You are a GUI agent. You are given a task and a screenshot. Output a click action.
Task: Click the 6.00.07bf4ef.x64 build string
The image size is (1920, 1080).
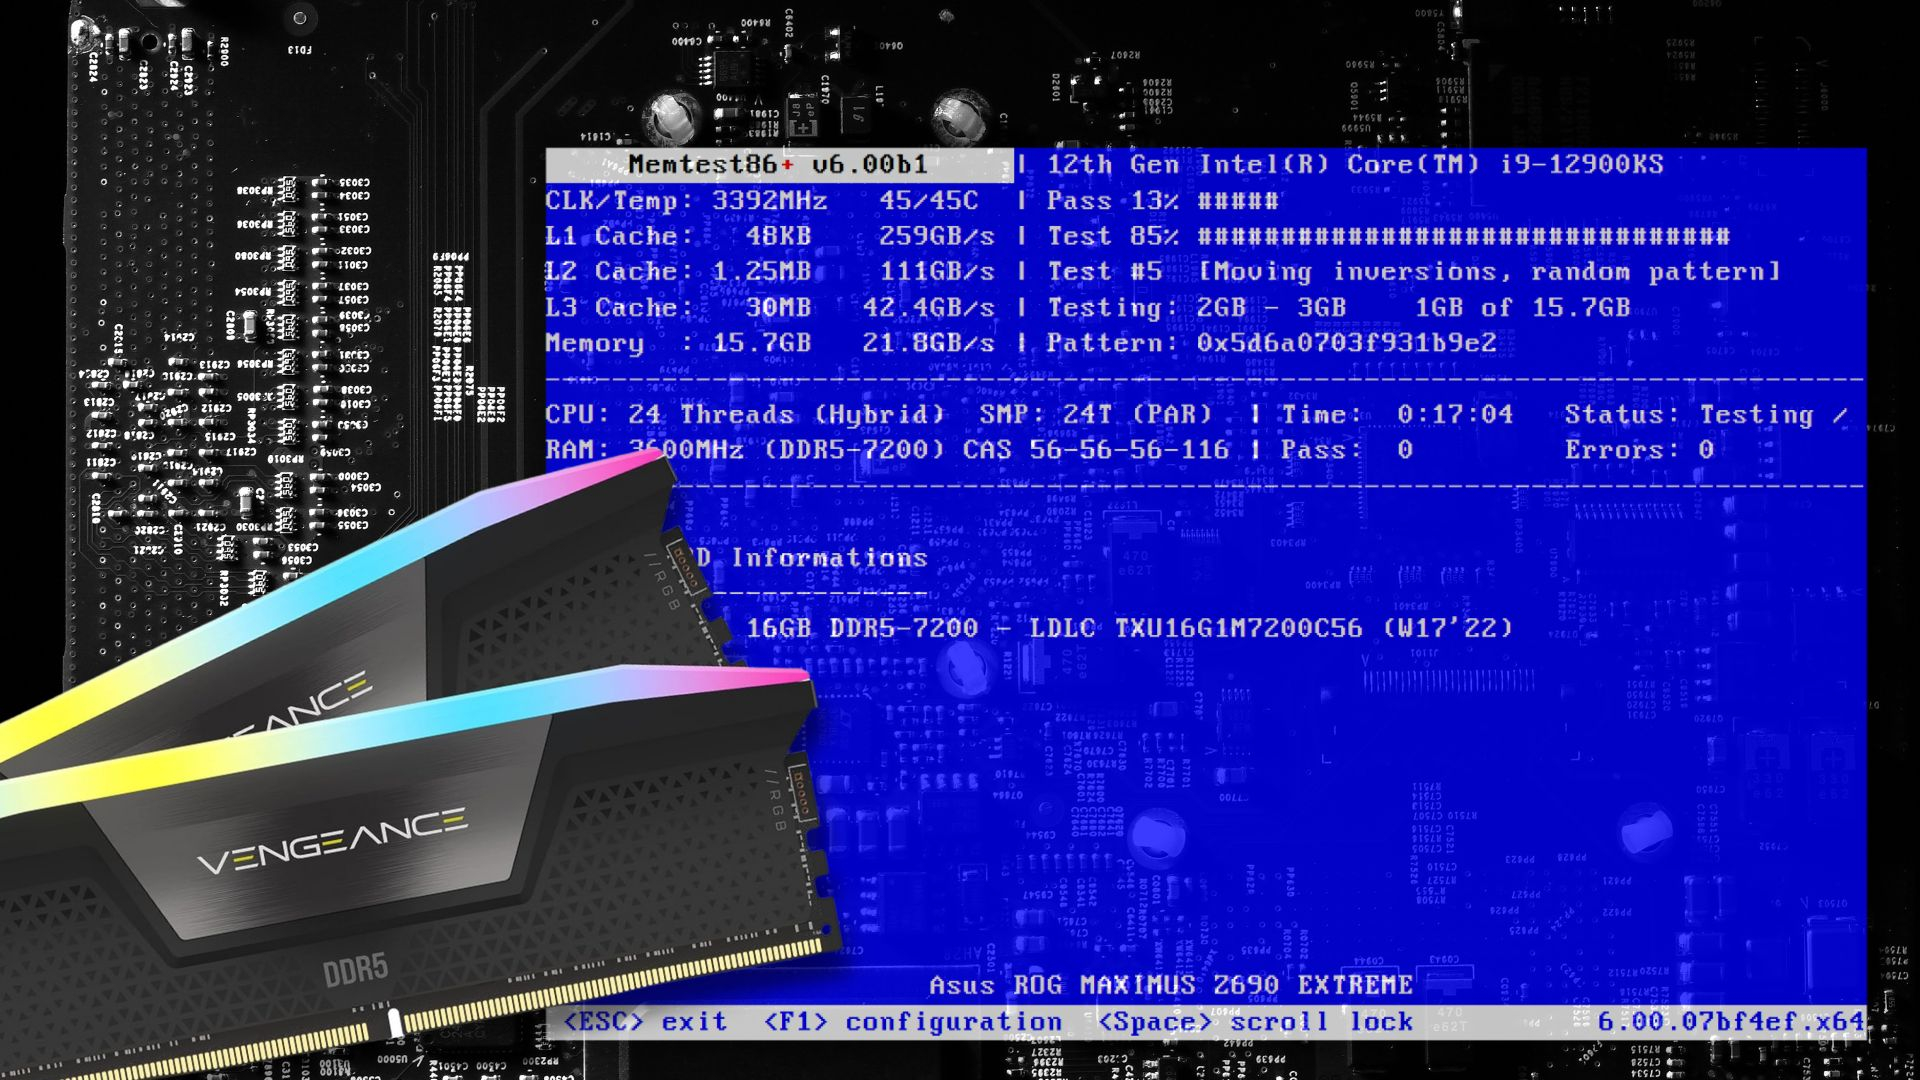[1730, 1021]
